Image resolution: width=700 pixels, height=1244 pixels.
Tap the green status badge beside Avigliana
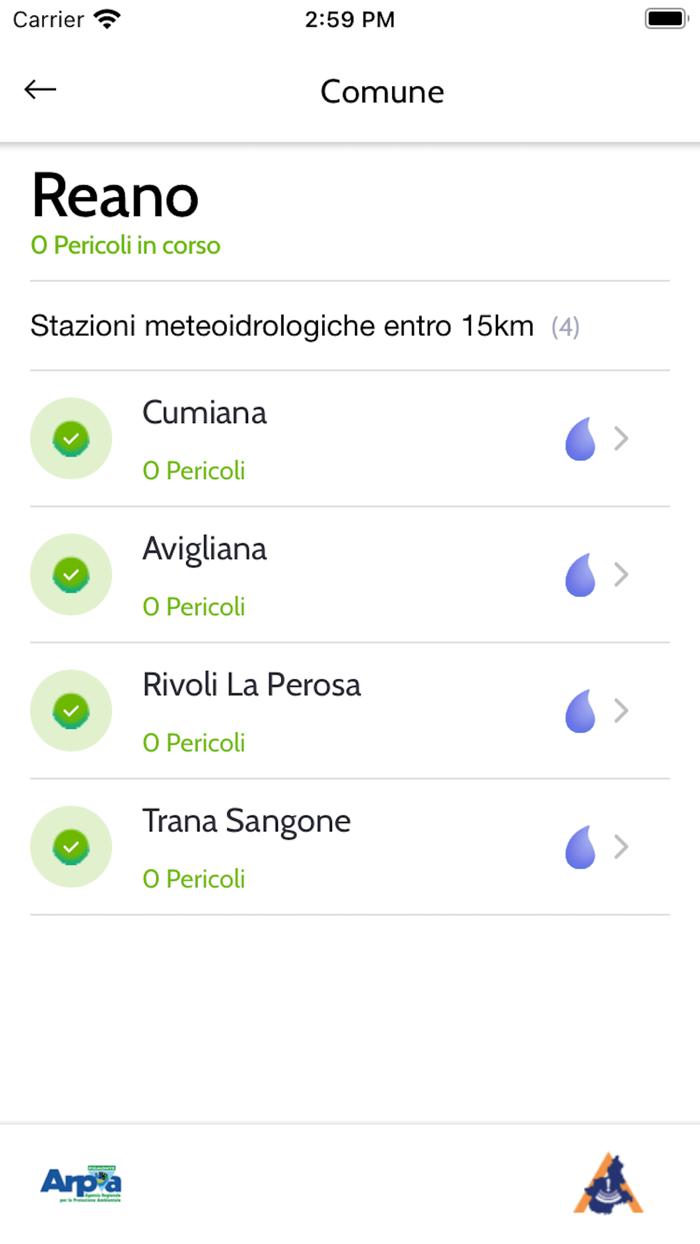pyautogui.click(x=71, y=574)
